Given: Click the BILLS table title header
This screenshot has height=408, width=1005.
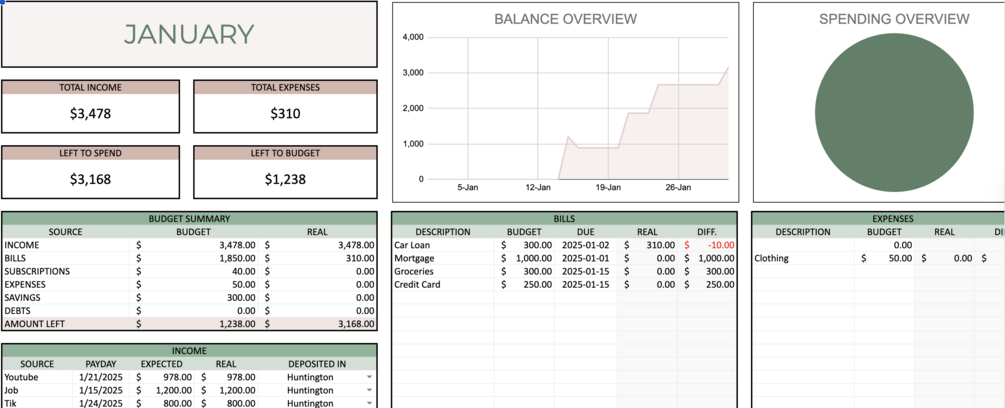Looking at the screenshot, I should 564,218.
